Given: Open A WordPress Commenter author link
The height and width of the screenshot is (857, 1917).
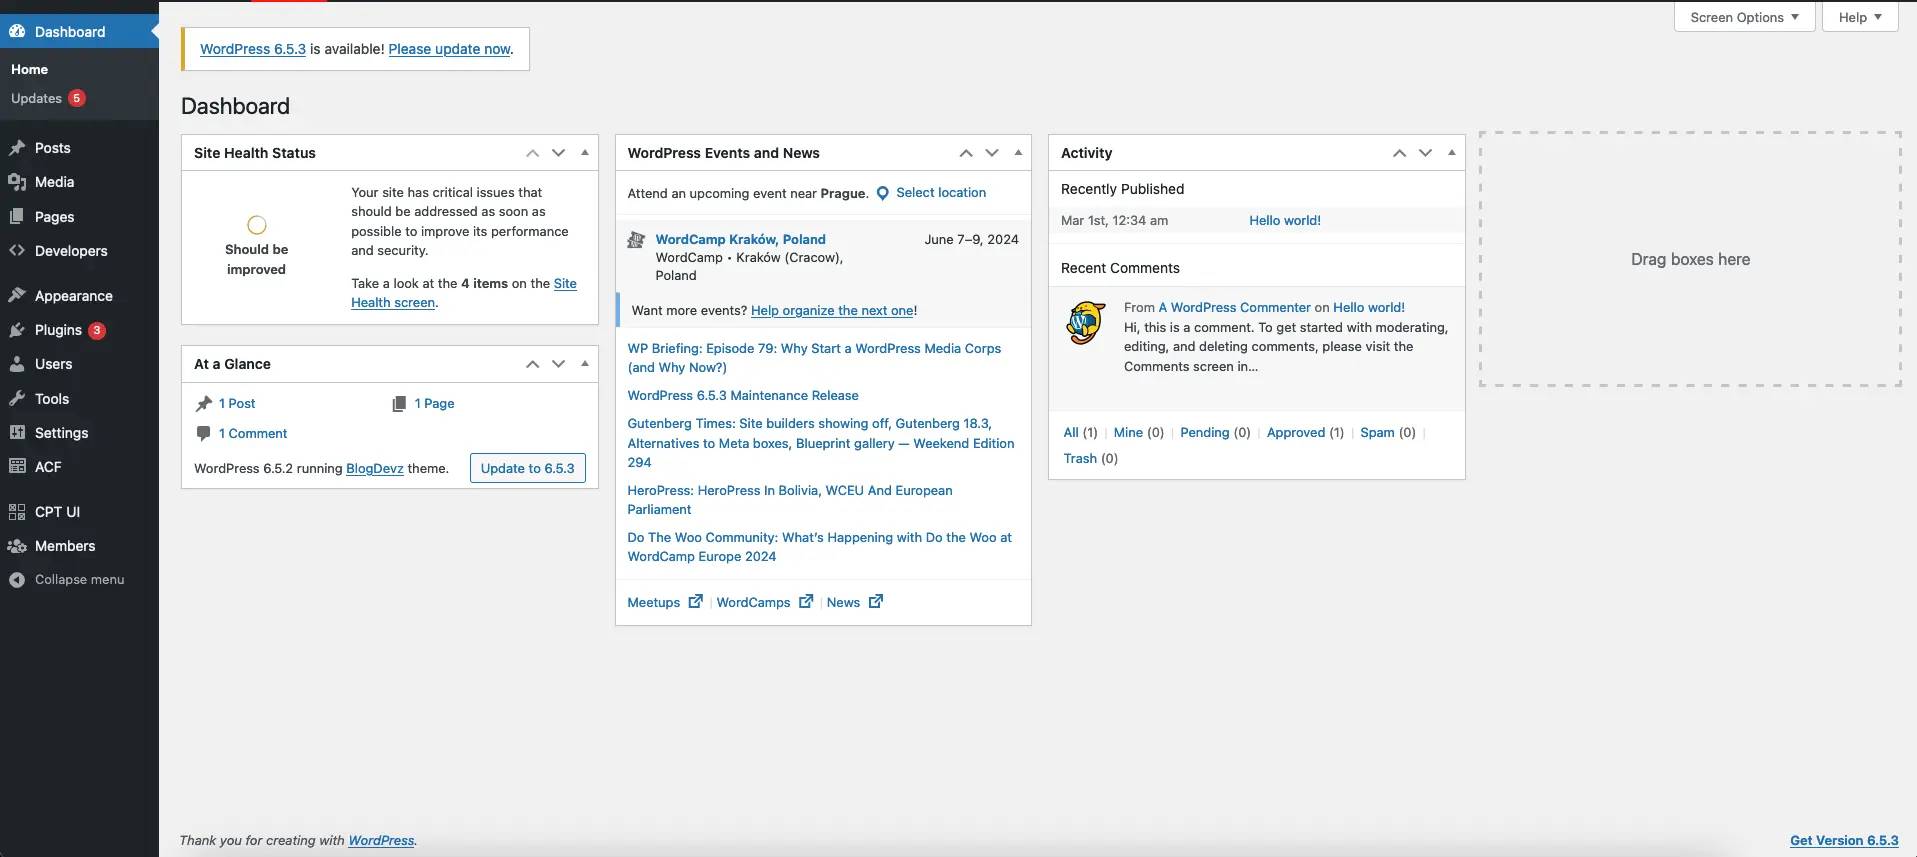Looking at the screenshot, I should point(1234,307).
